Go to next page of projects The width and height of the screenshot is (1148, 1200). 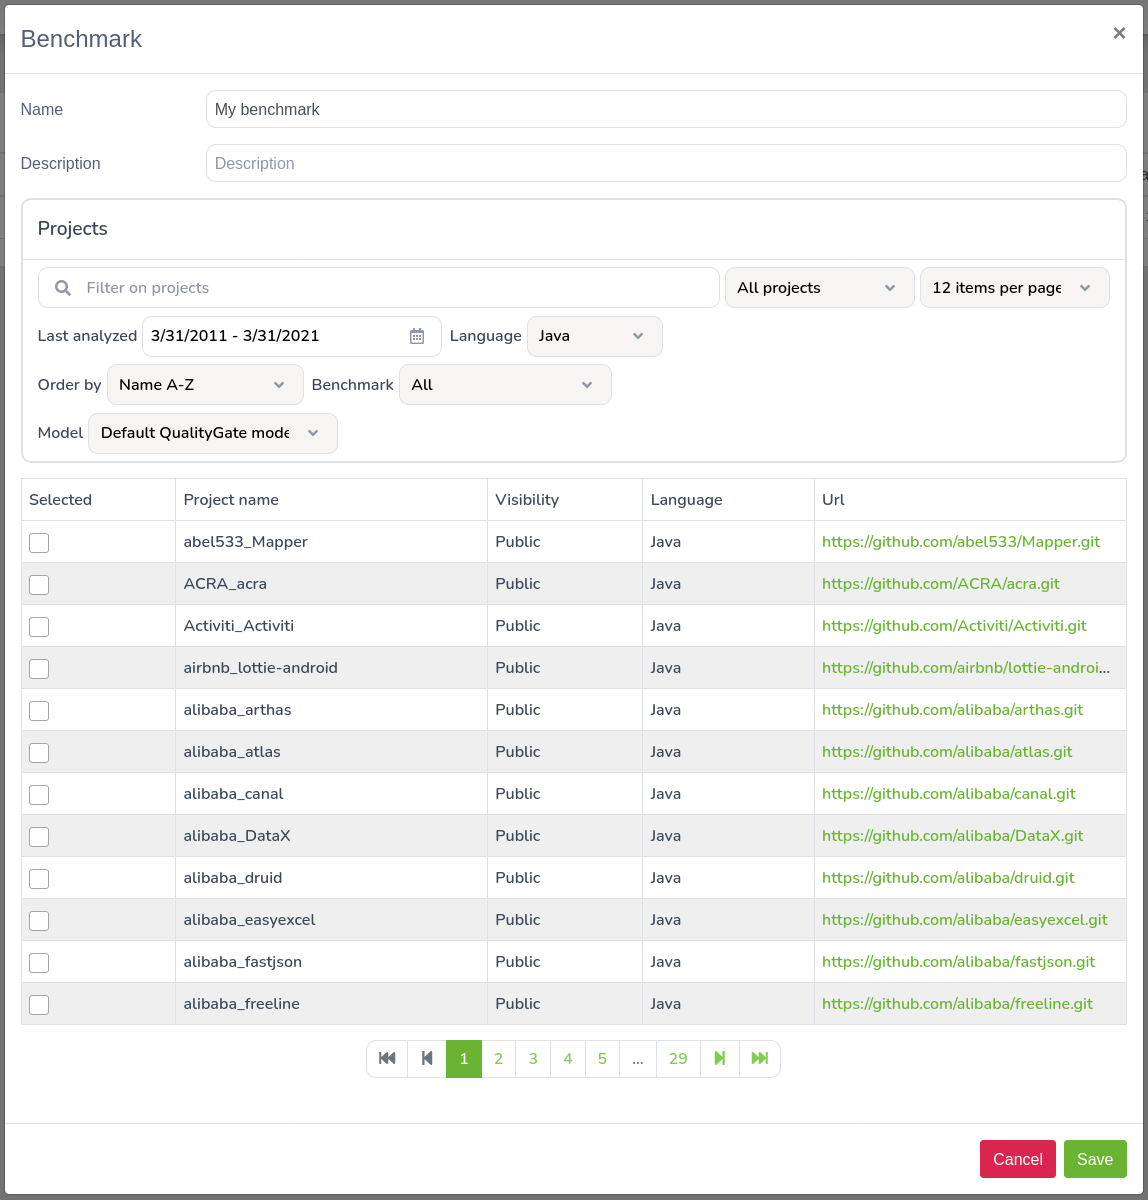(720, 1059)
